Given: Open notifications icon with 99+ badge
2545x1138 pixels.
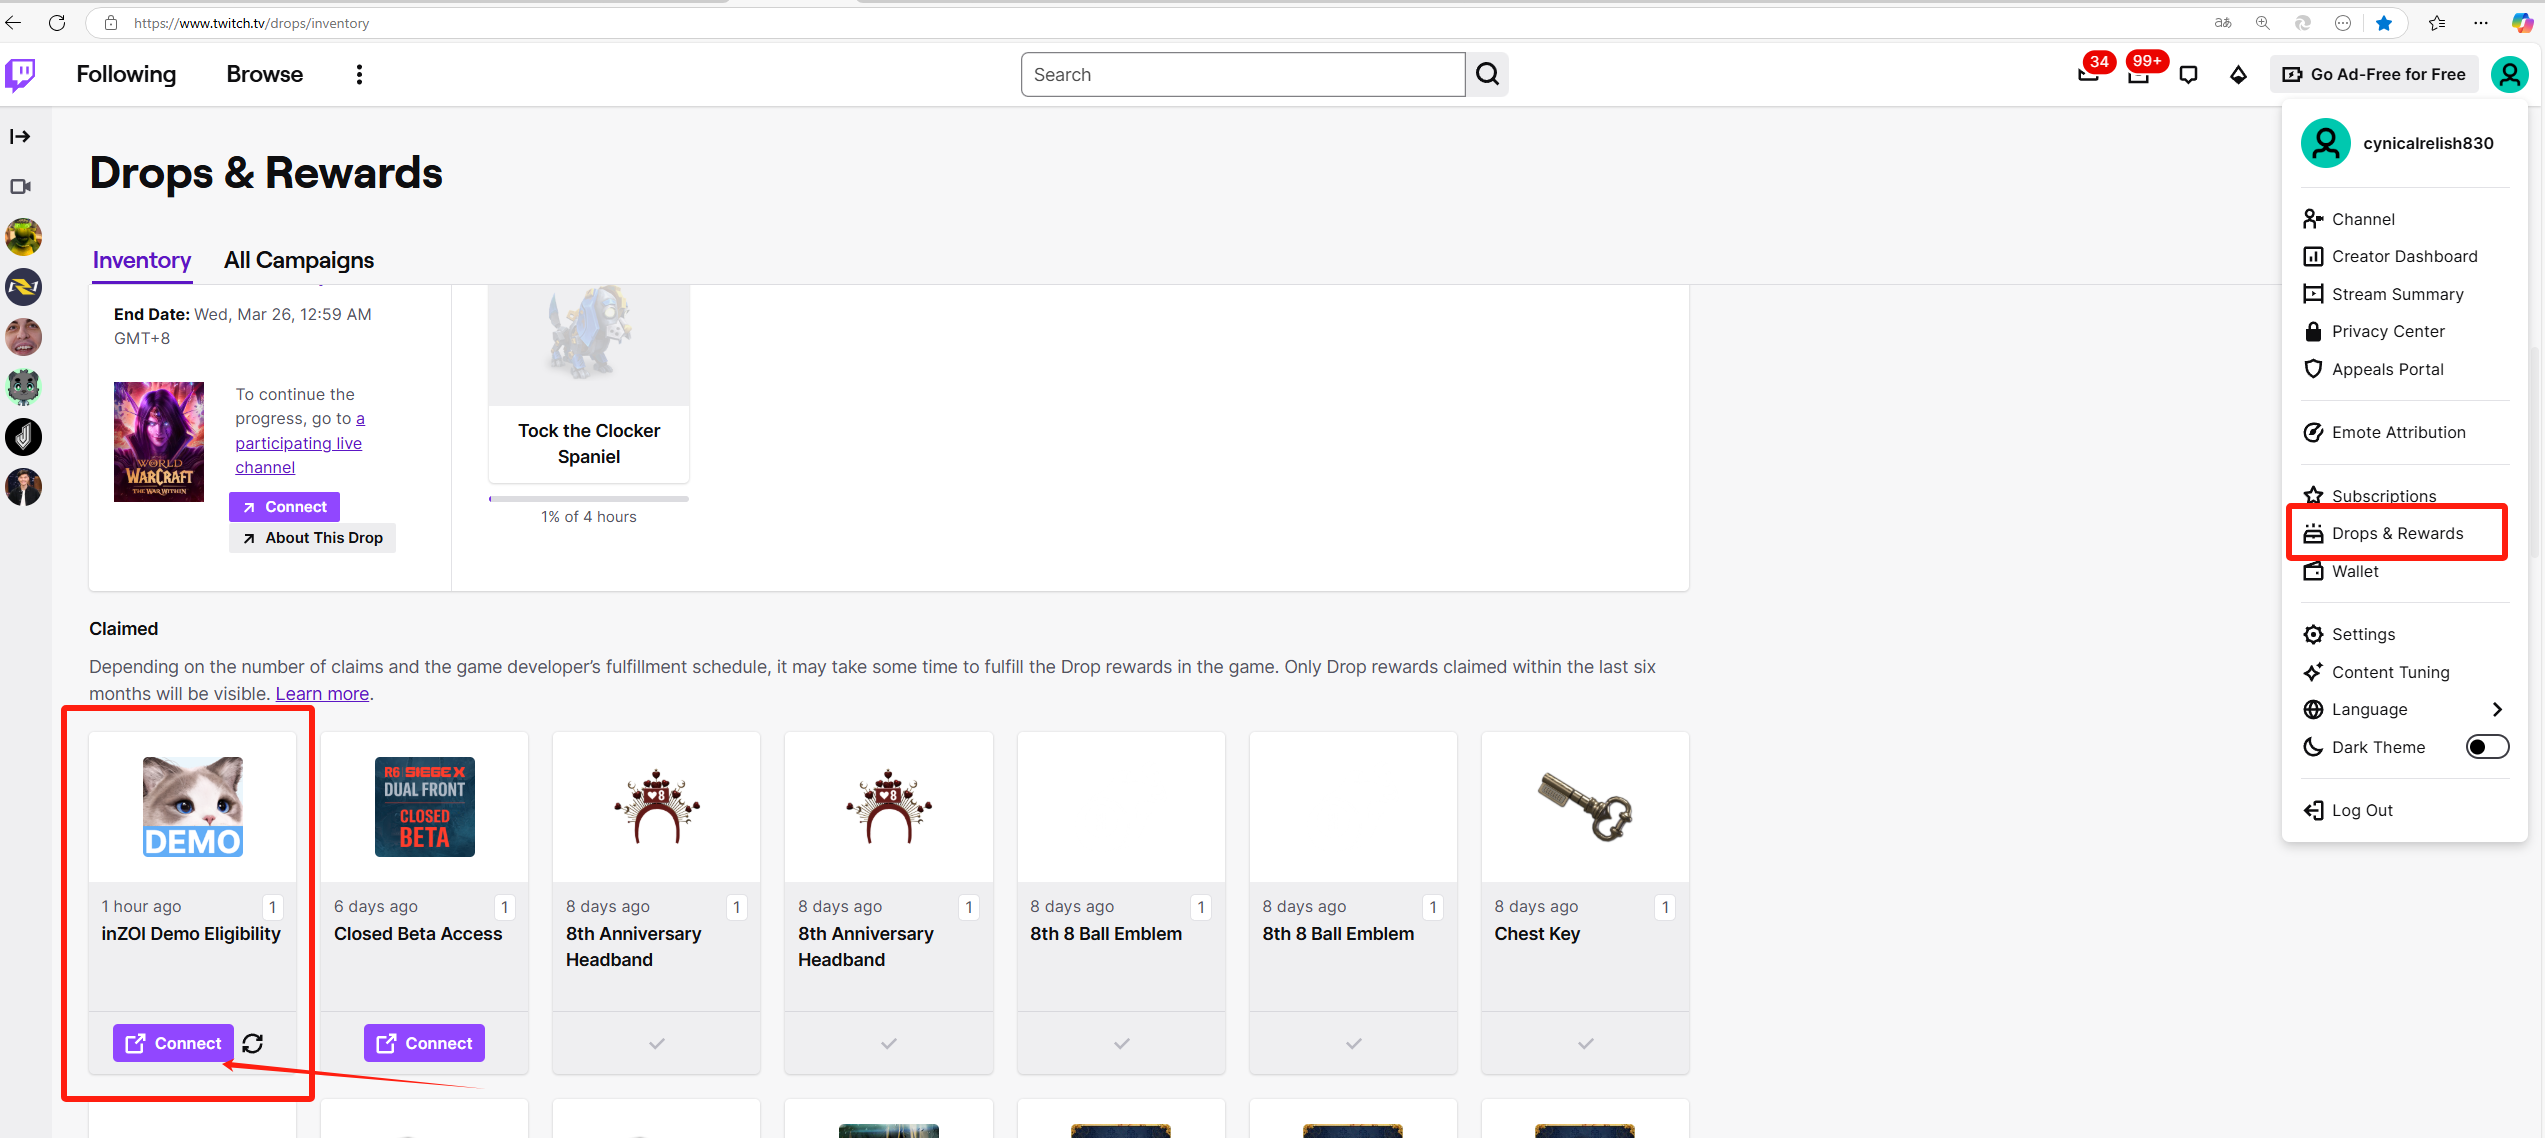Looking at the screenshot, I should (x=2139, y=74).
